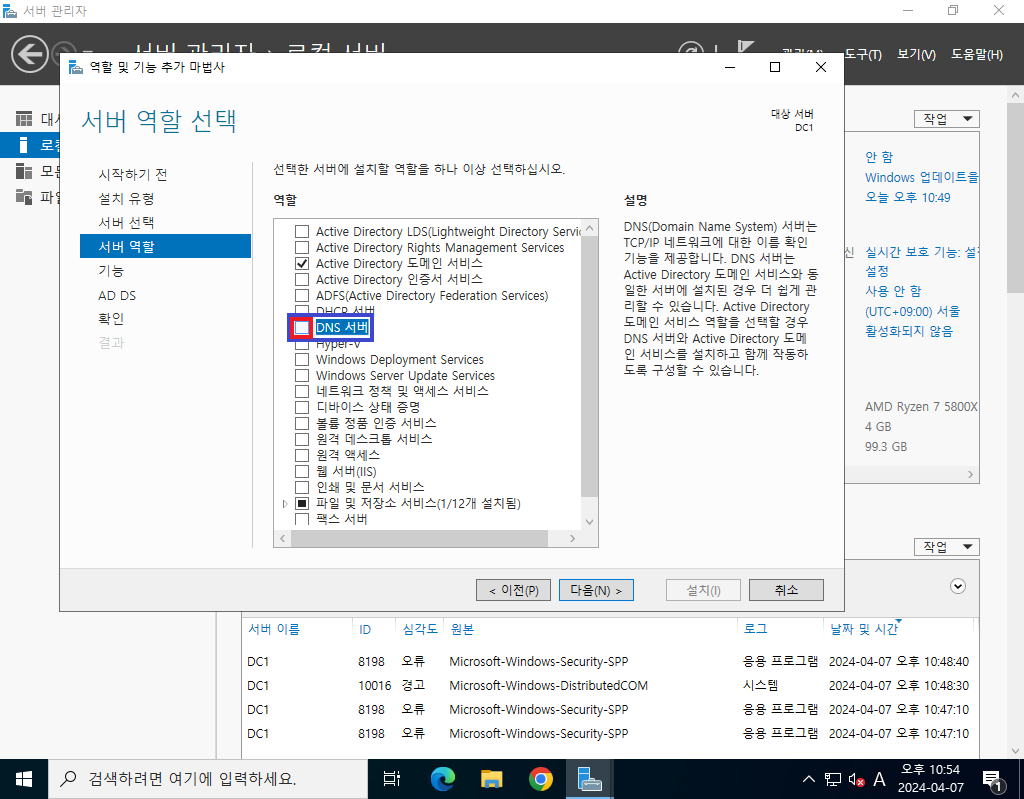Click 다음(N) button
Screen dimensions: 1024x799
(596, 590)
